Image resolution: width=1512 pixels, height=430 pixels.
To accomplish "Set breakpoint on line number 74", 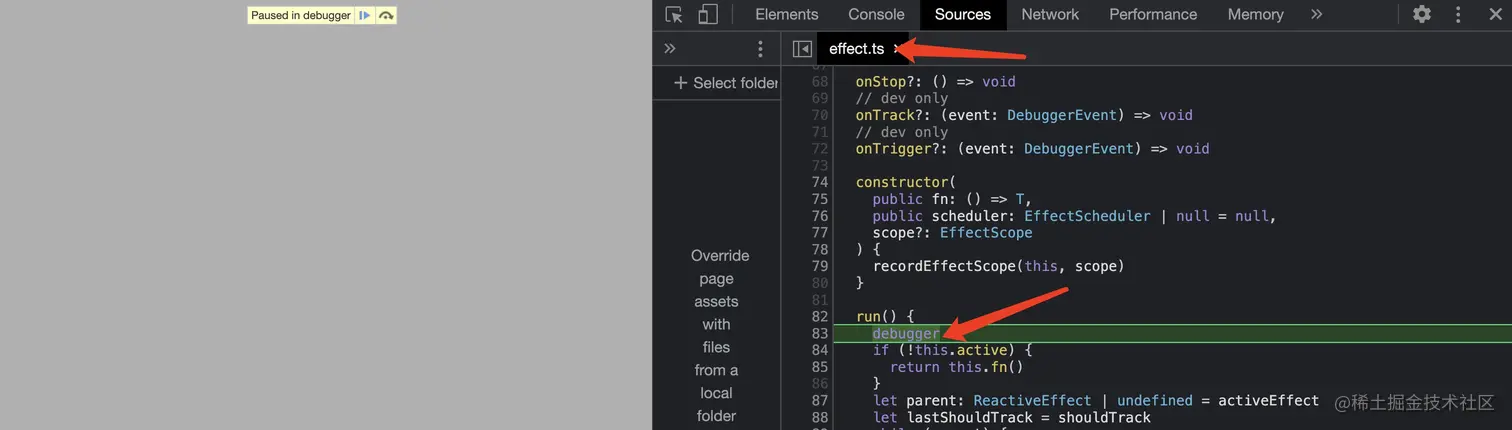I will click(x=820, y=182).
